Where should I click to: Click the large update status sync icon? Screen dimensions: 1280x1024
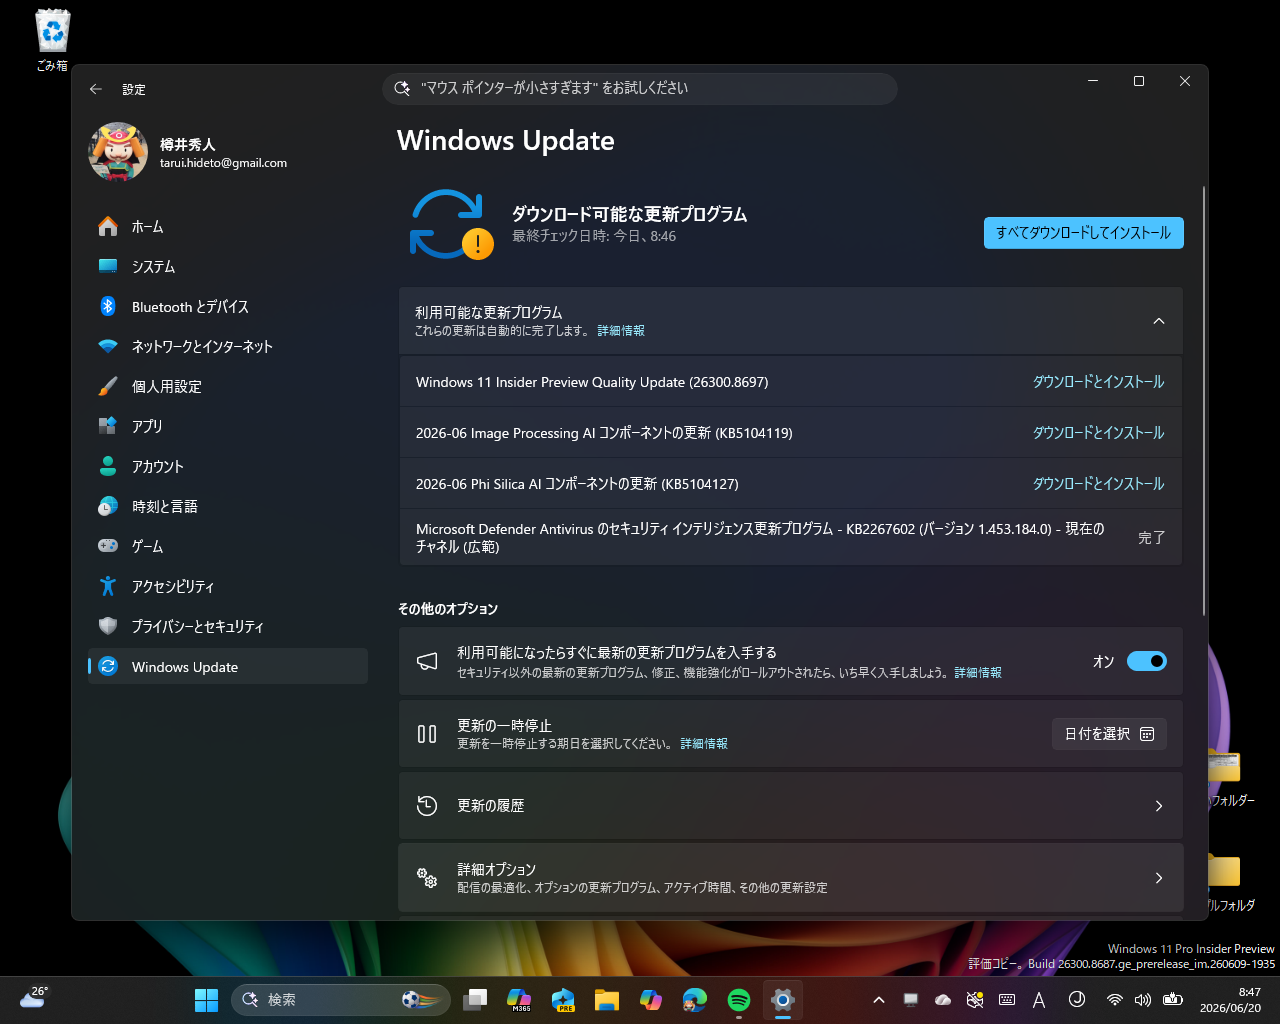point(450,224)
